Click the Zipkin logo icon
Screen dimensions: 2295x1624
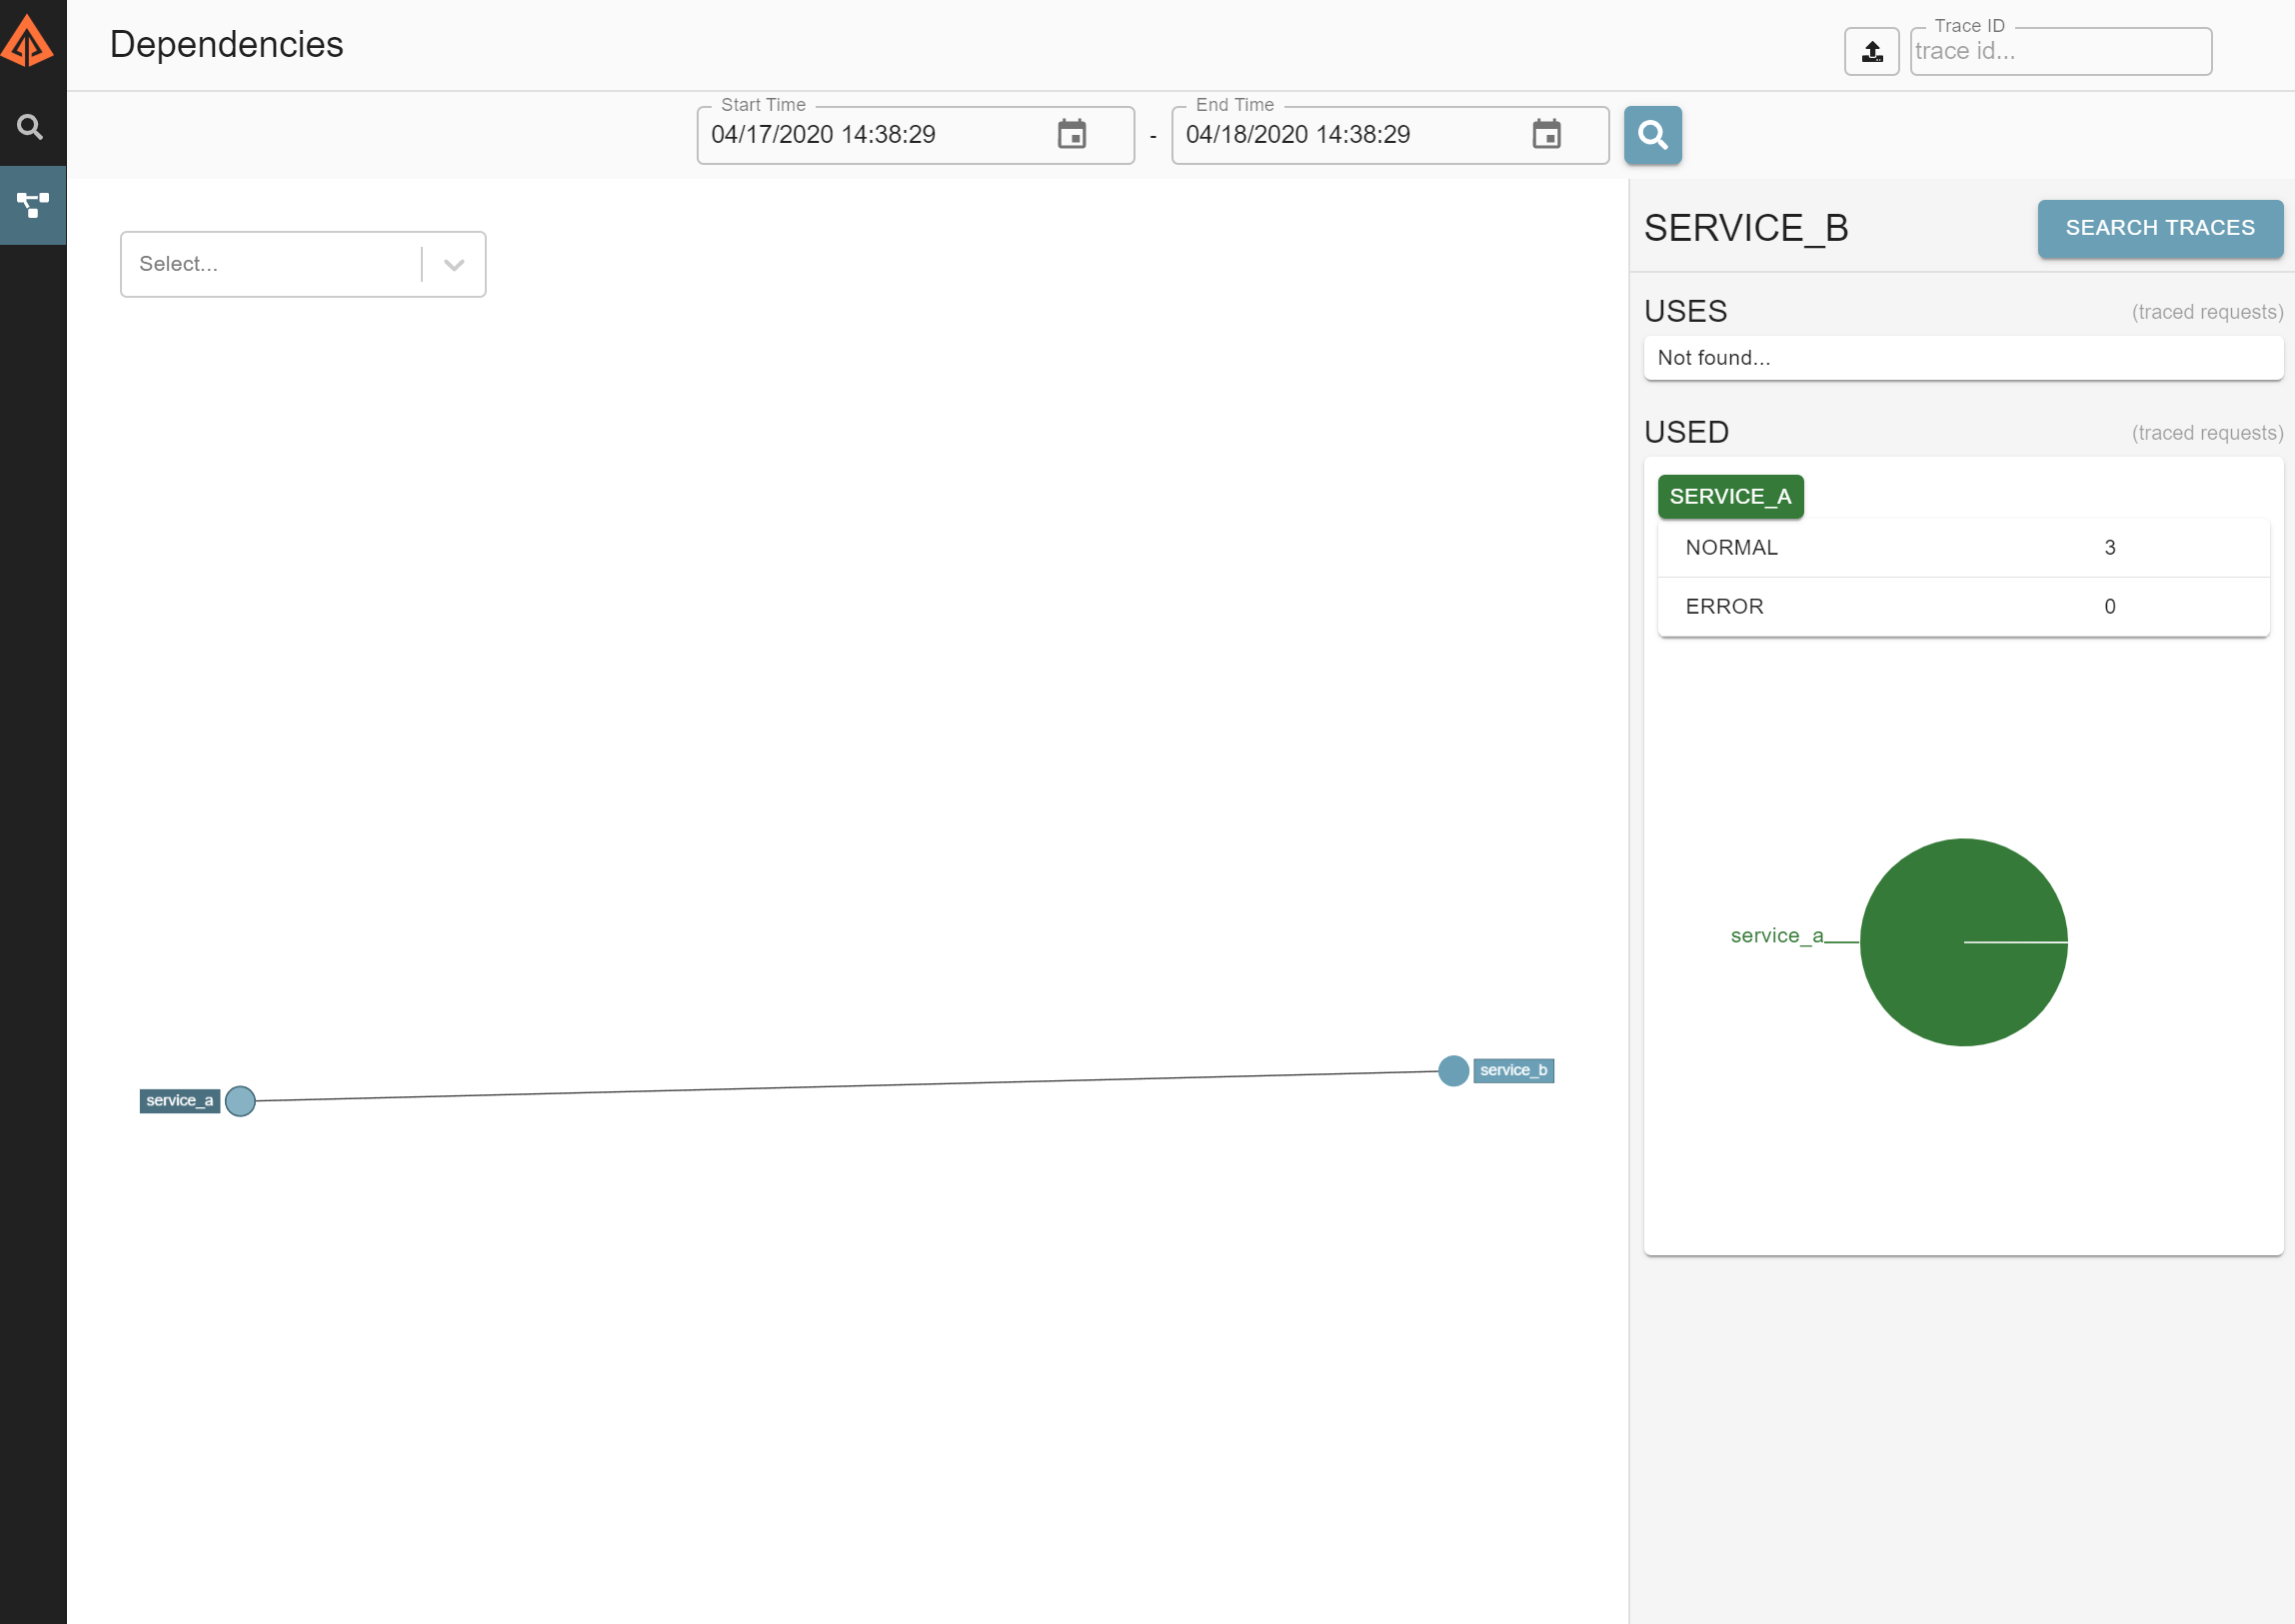pos(28,42)
